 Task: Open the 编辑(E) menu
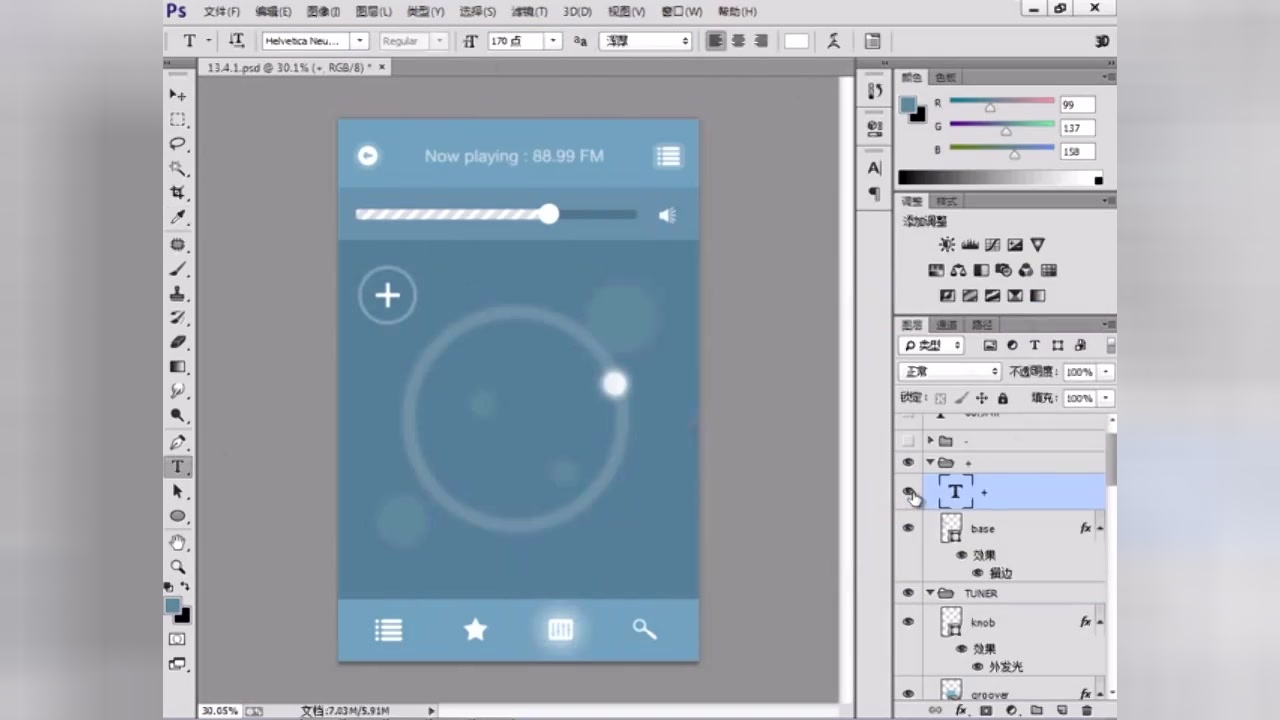[x=272, y=12]
